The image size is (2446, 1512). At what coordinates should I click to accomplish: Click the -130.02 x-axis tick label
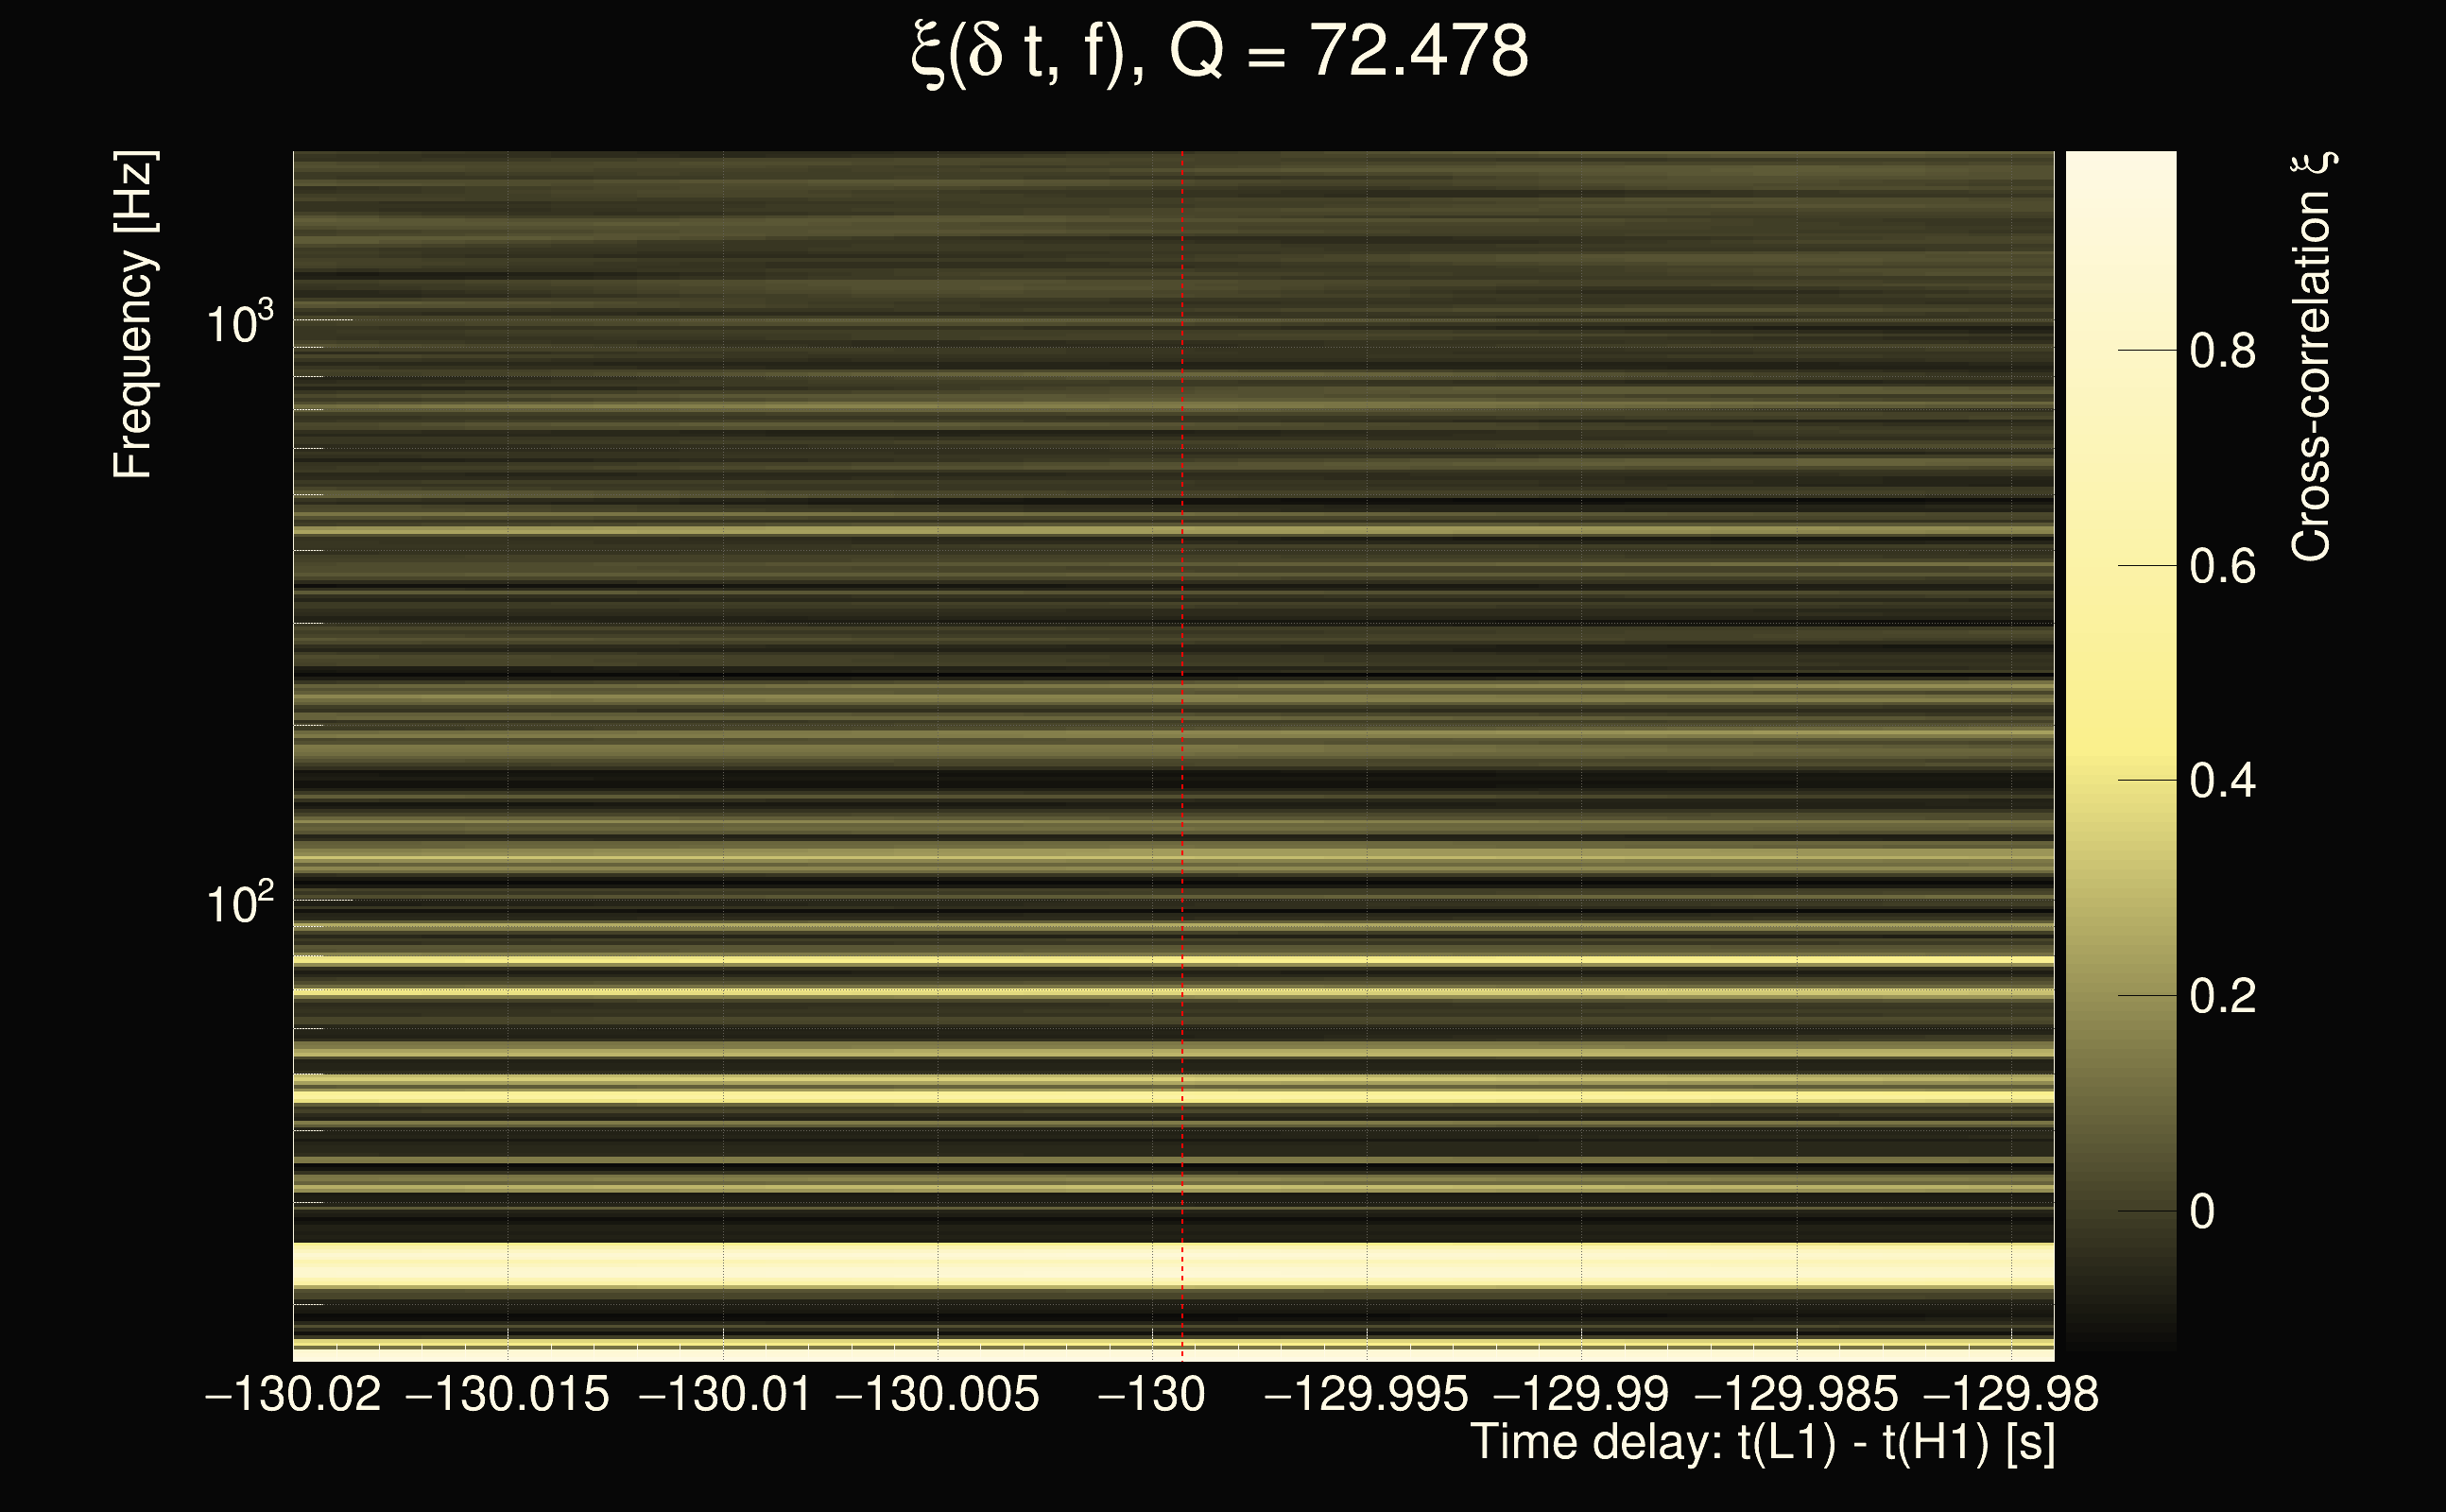(x=293, y=1394)
